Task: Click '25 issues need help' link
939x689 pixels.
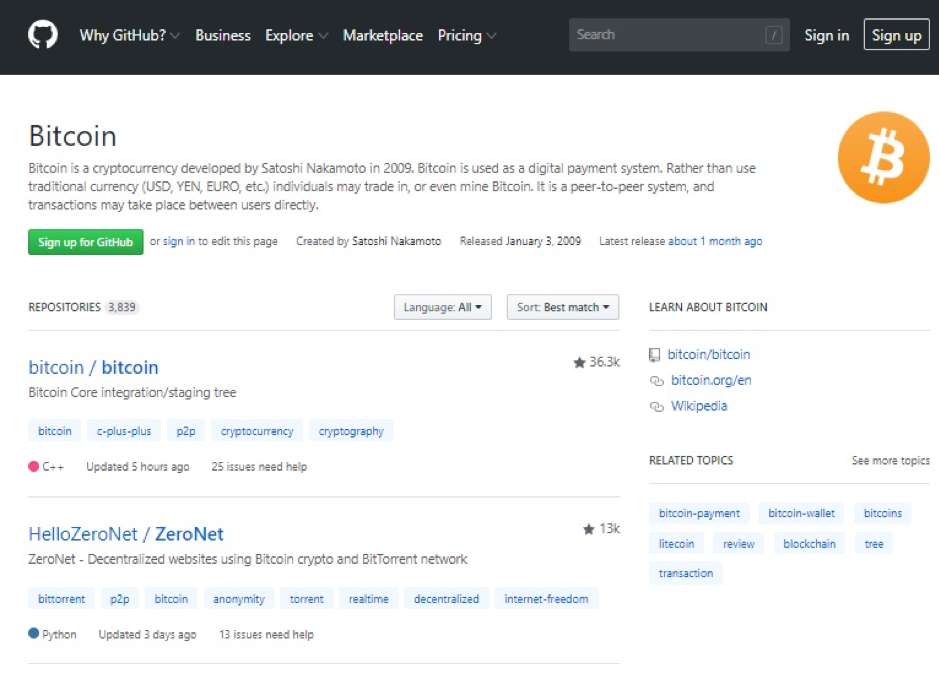Action: pos(259,467)
